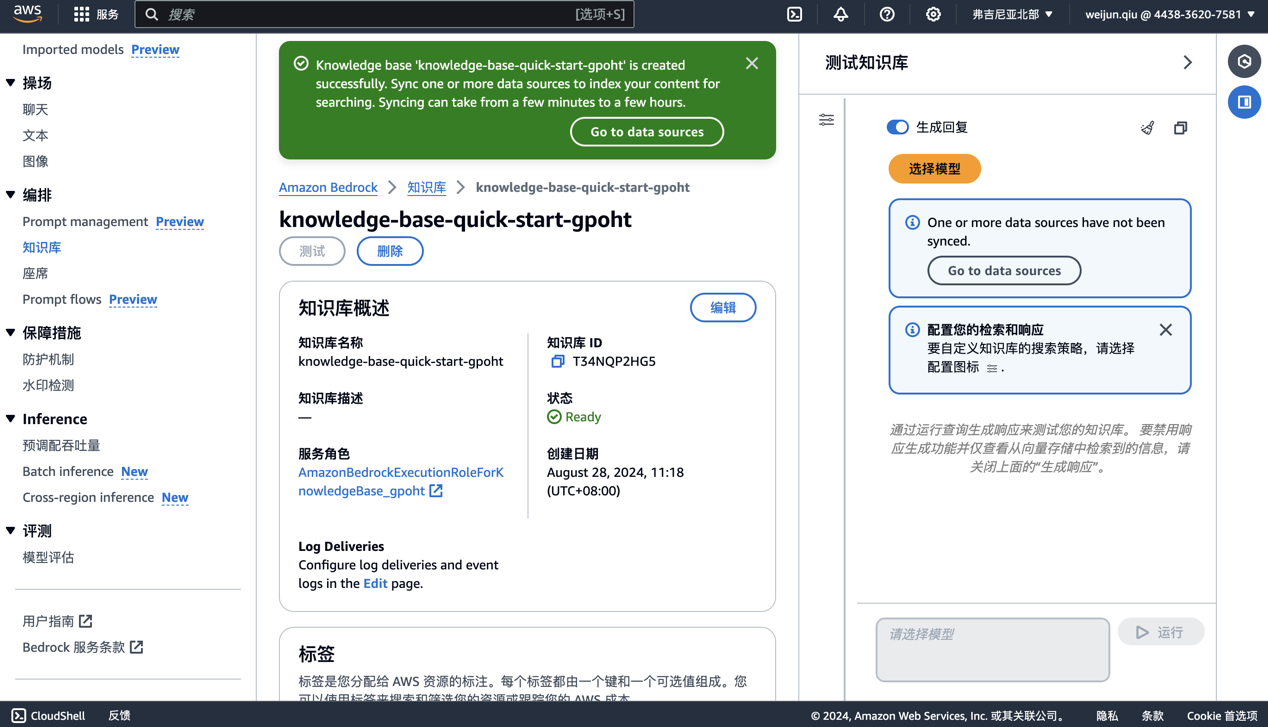Open the hexagon icon in right rail
The height and width of the screenshot is (727, 1268).
click(1244, 62)
